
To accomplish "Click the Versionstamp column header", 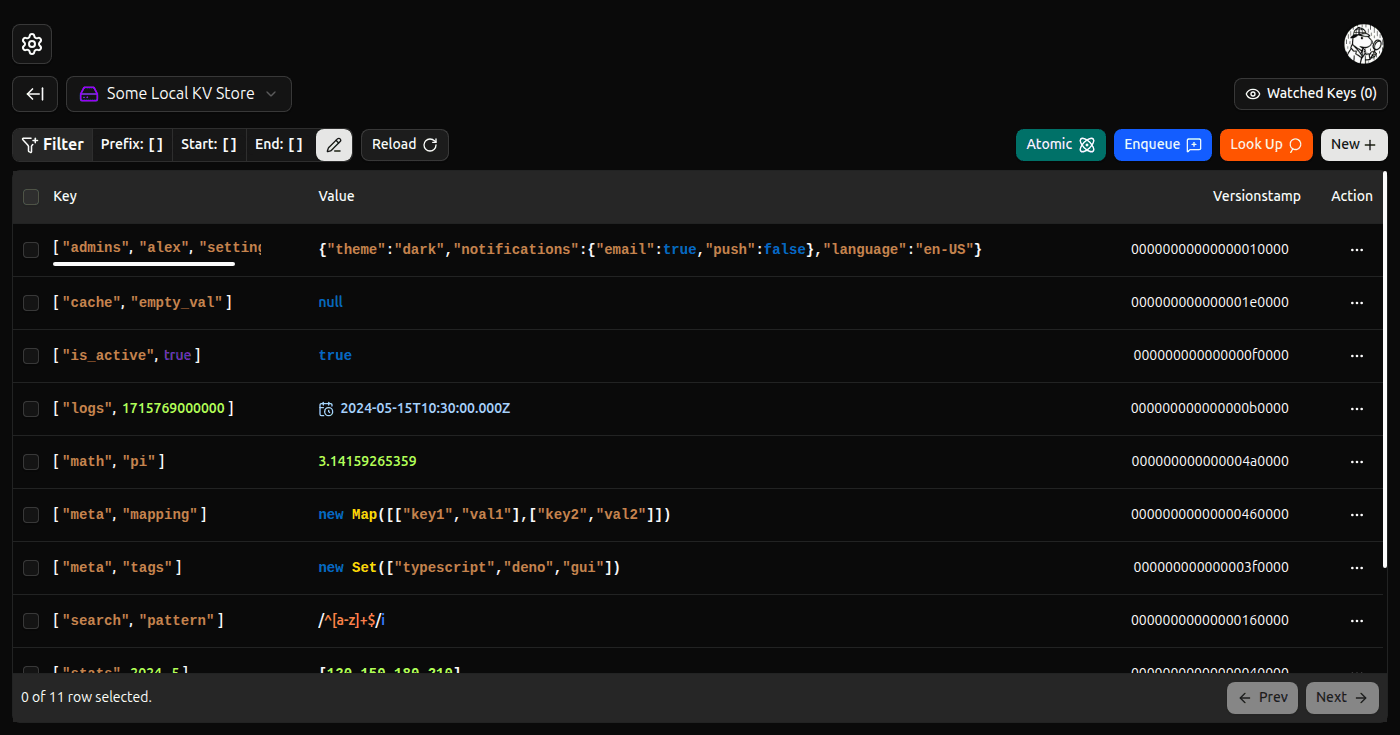I will 1257,197.
